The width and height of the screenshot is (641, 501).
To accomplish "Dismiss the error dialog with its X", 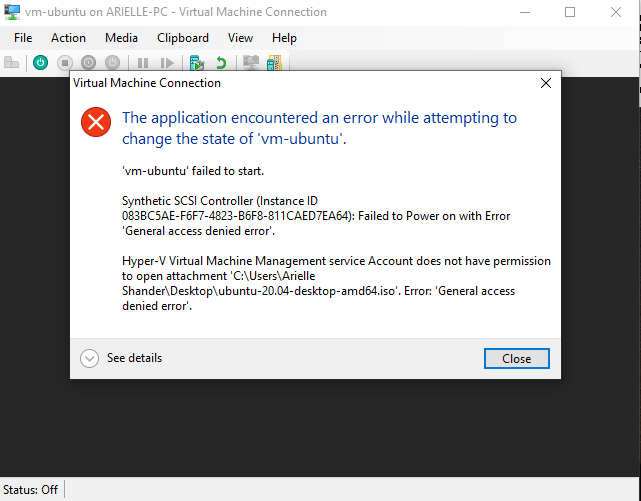I will tap(545, 84).
